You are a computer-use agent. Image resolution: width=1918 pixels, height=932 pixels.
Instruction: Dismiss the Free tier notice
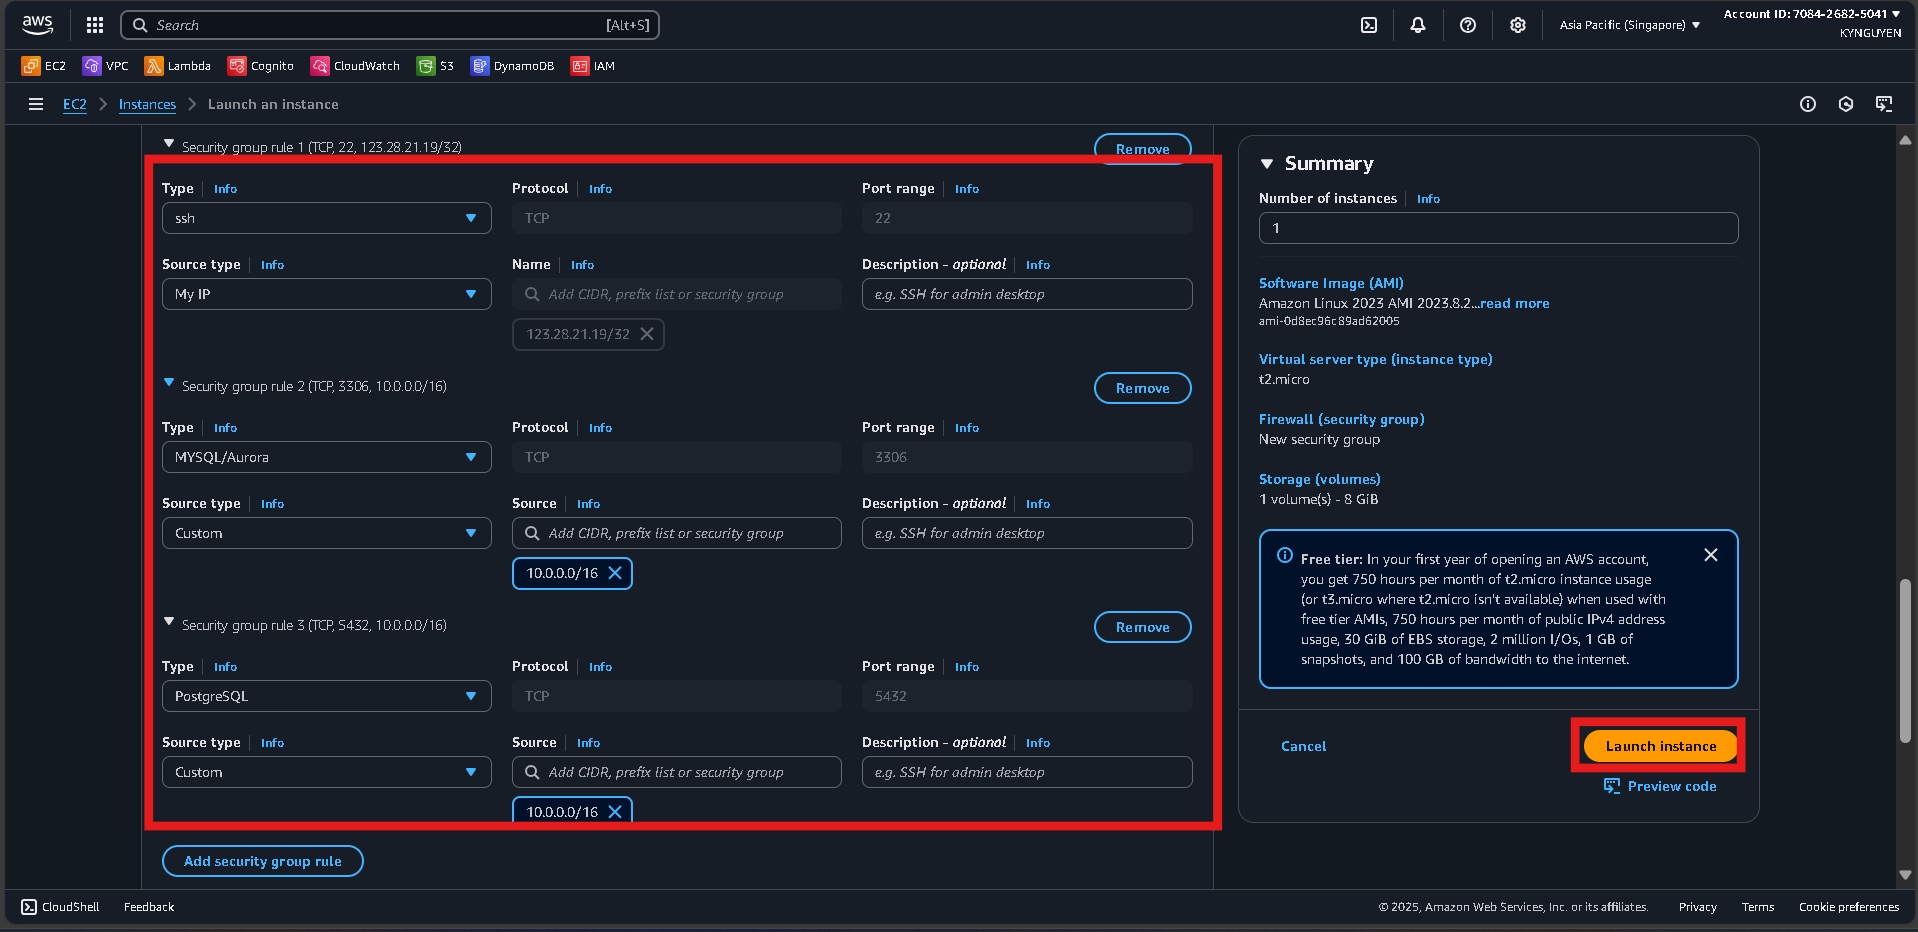coord(1710,554)
